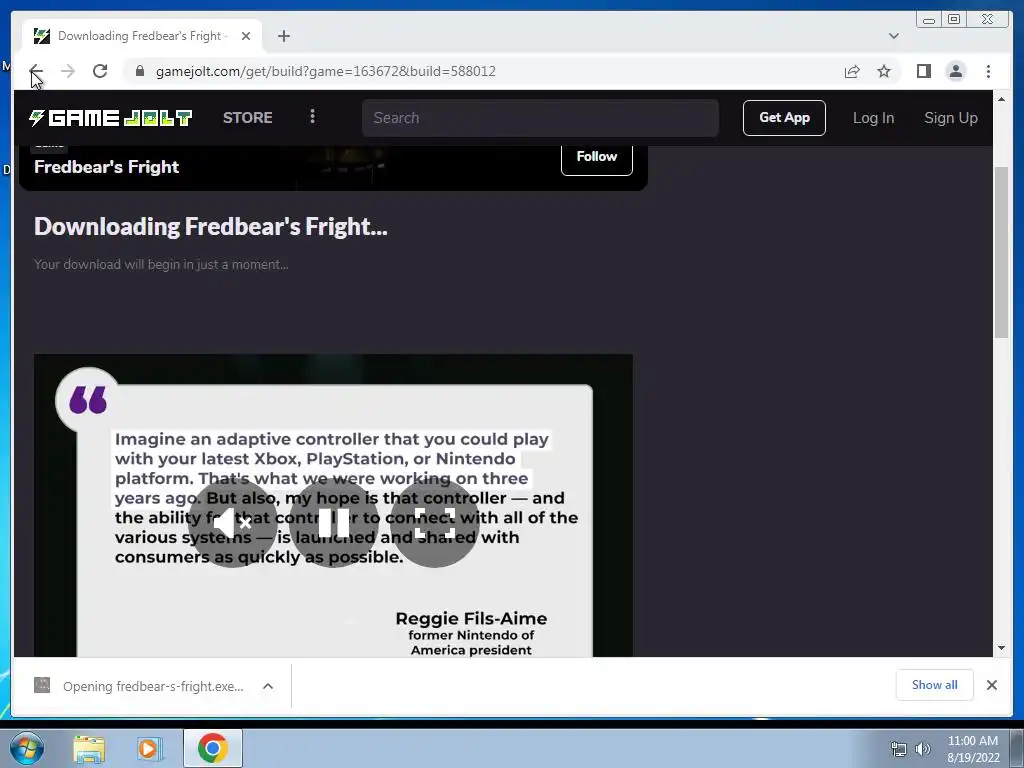Viewport: 1024px width, 768px height.
Task: Open the Sign Up link
Action: tap(951, 118)
